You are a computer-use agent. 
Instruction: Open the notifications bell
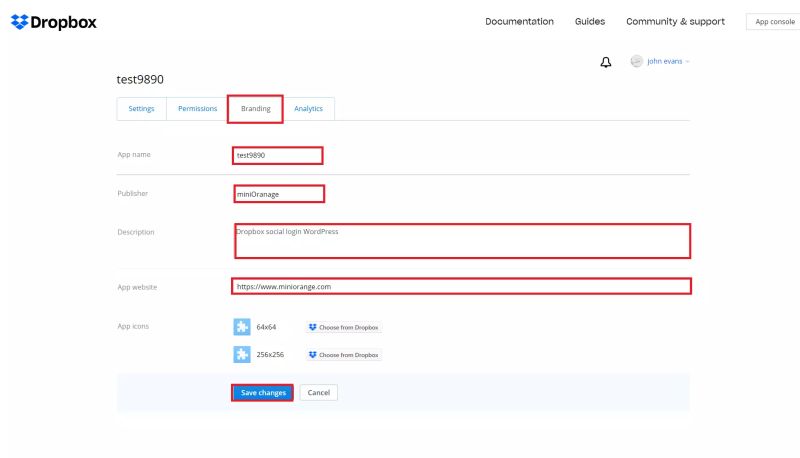(x=606, y=62)
